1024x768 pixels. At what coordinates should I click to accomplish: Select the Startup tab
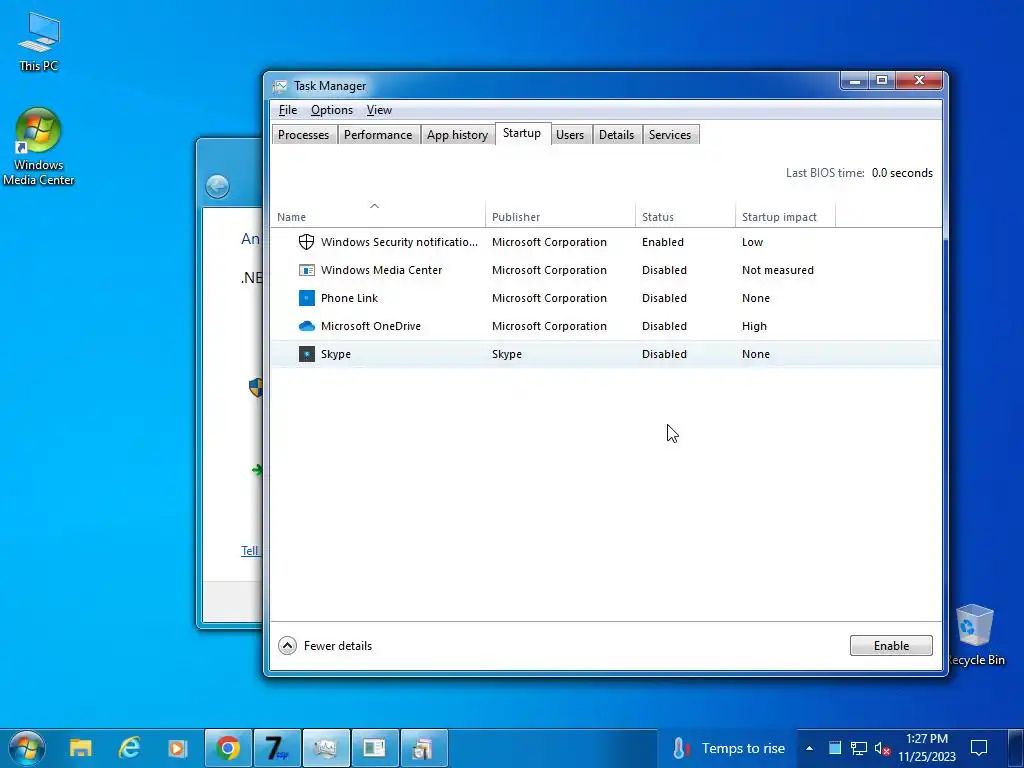pos(522,133)
